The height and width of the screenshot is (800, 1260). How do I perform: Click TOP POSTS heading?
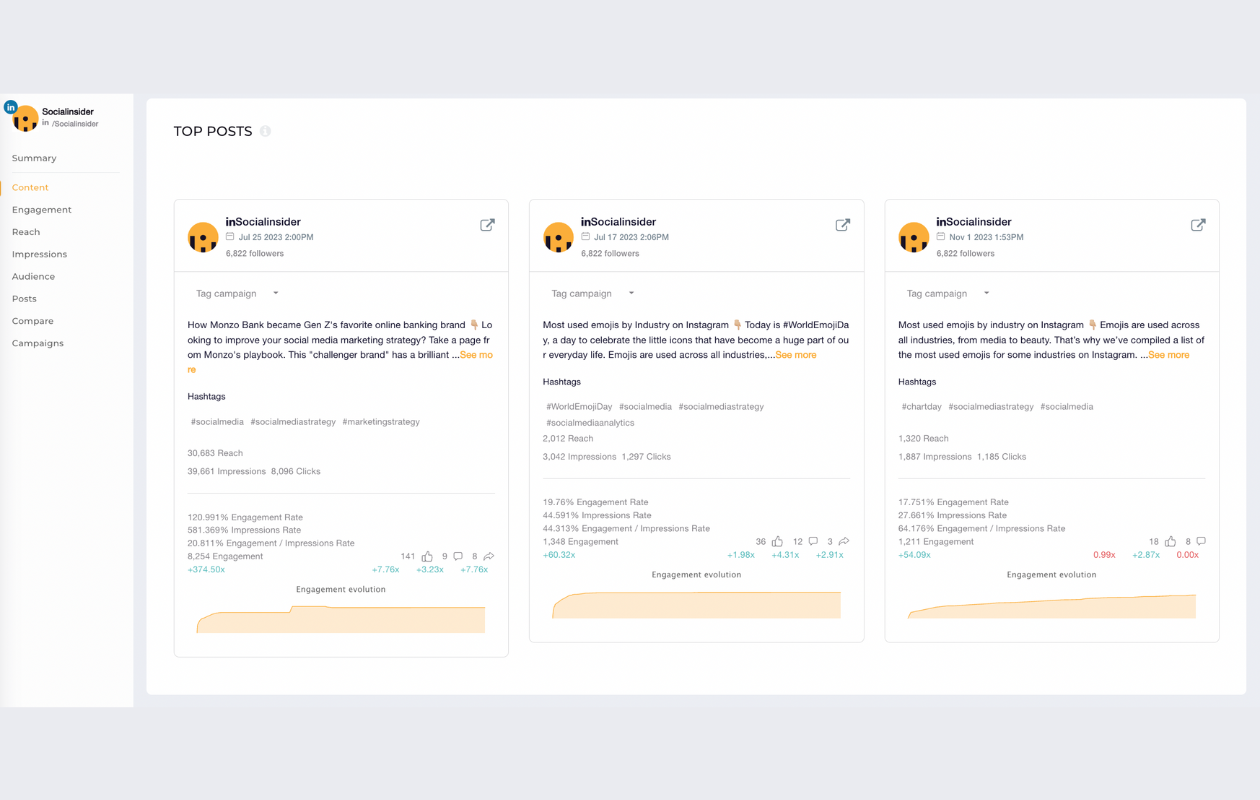click(213, 131)
